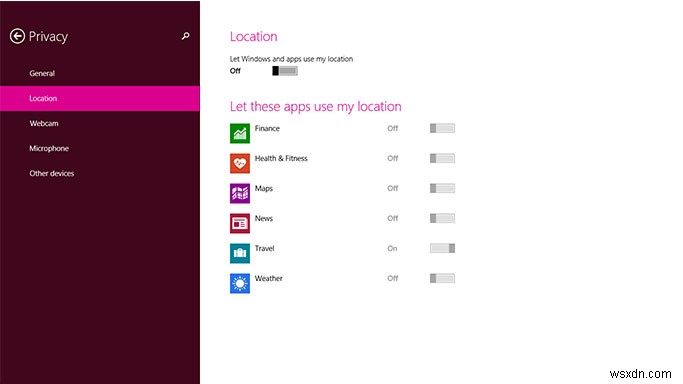Click the bold Off status under Location
Viewport: 683px width, 384px height.
pos(235,71)
